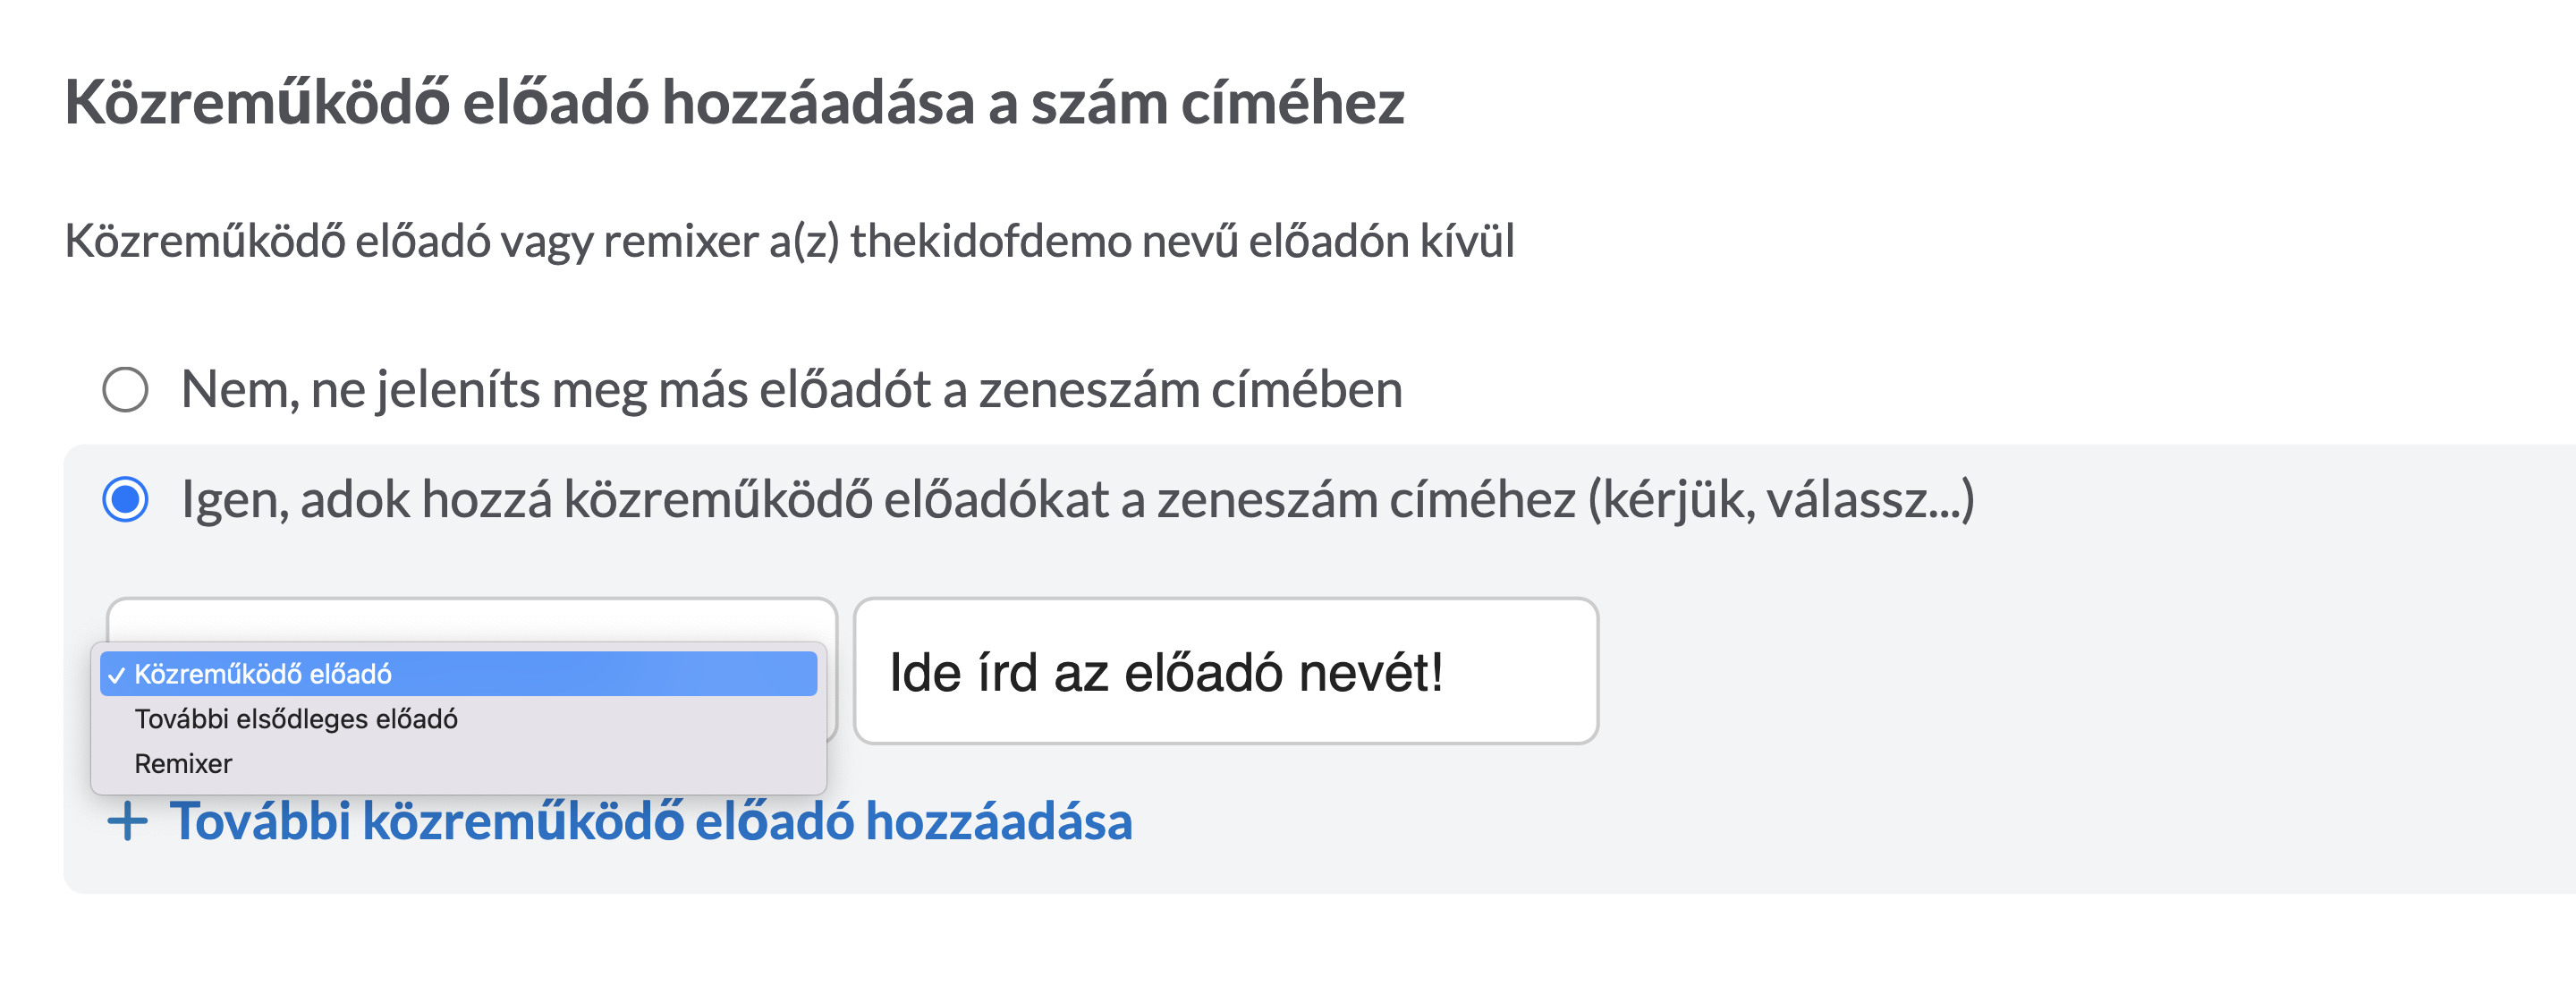Choose 'Közreműködő előadó' from the dropdown list
Screen dimensions: 2576x986
(x=458, y=674)
